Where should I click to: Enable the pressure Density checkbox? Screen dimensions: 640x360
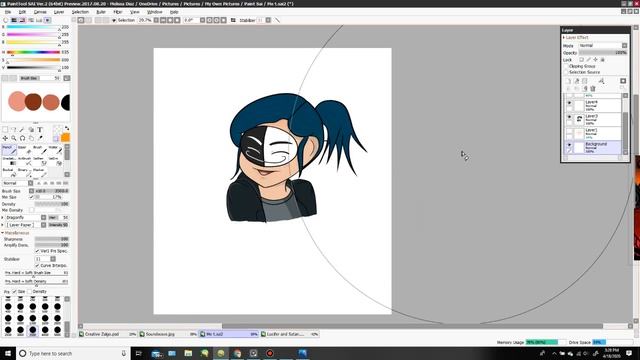pos(29,291)
